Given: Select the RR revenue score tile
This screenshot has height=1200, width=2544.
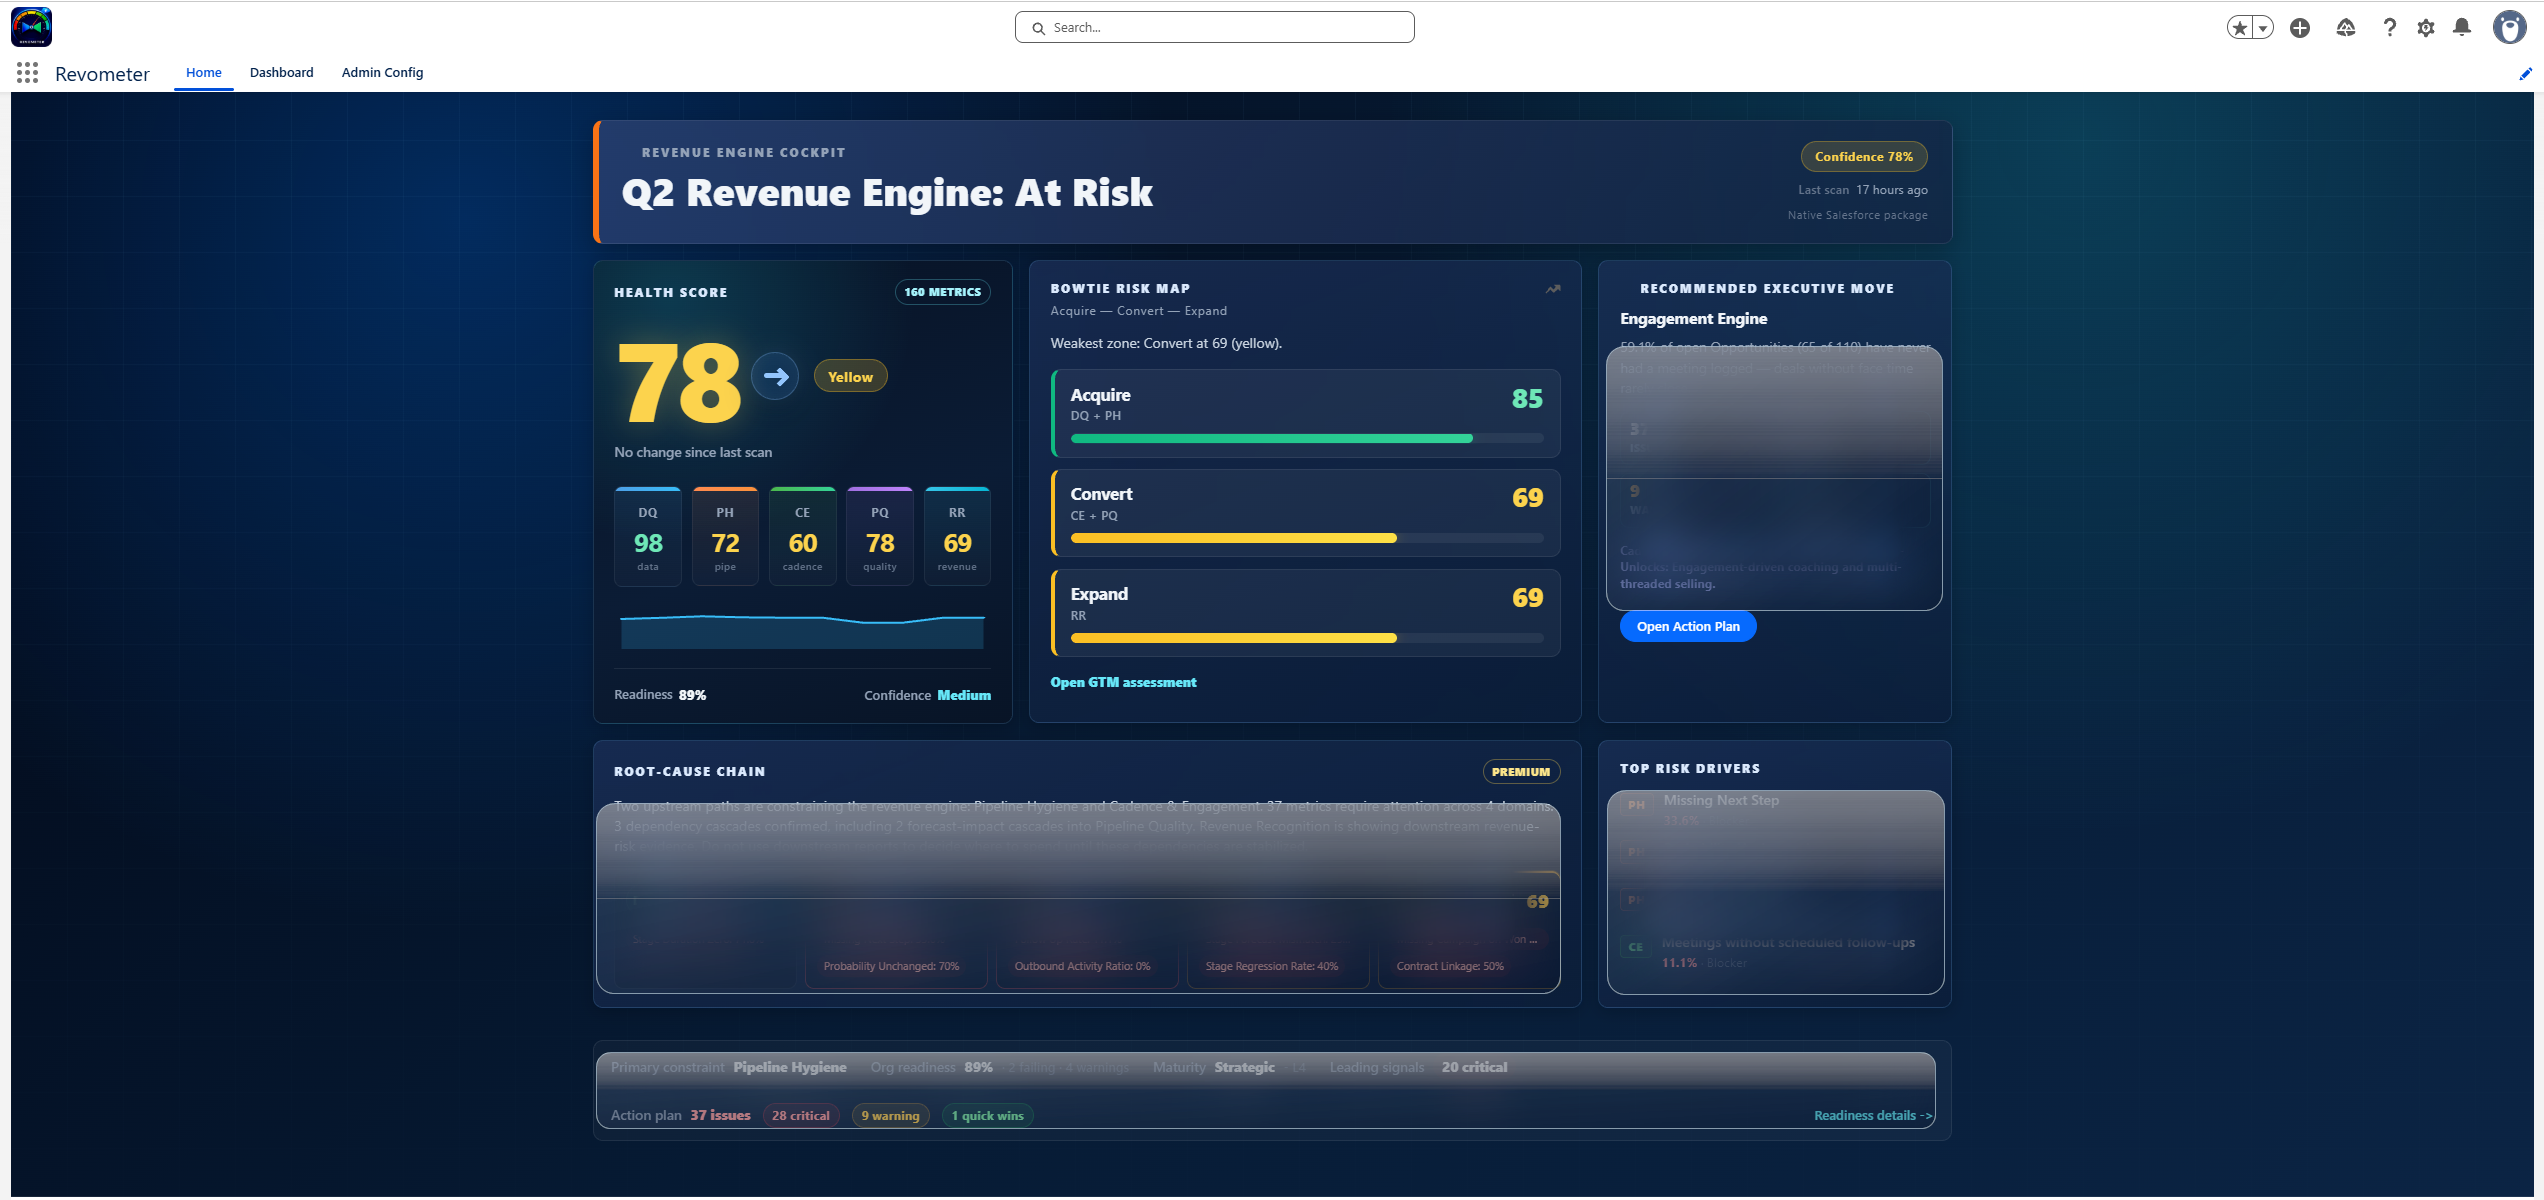Looking at the screenshot, I should click(x=957, y=536).
